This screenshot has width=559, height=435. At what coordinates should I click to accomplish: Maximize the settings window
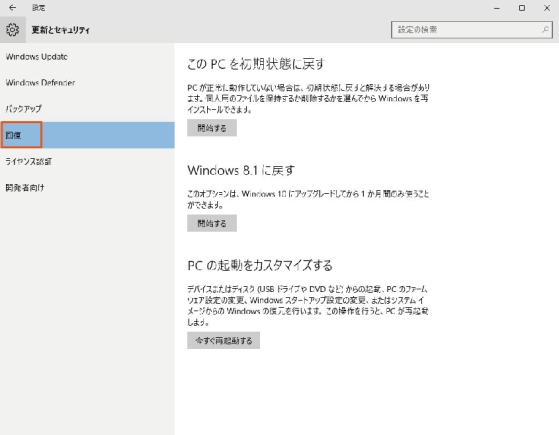522,8
